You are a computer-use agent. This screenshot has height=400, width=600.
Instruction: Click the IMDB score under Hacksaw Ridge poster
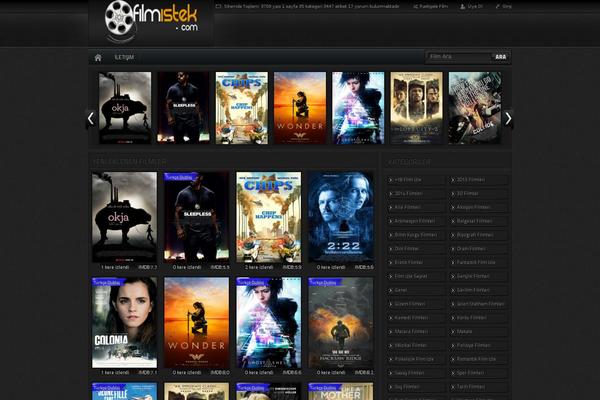tap(364, 372)
